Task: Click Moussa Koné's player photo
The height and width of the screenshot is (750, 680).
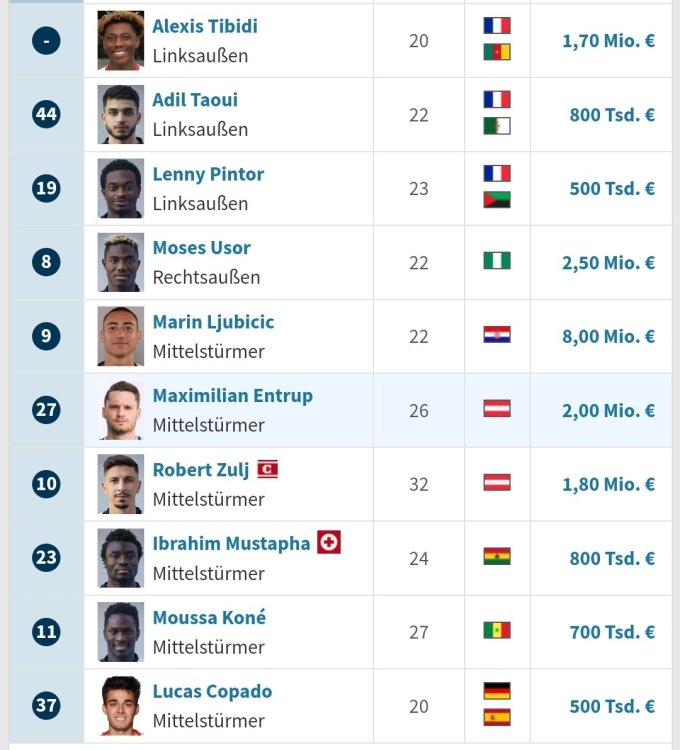Action: pyautogui.click(x=121, y=632)
